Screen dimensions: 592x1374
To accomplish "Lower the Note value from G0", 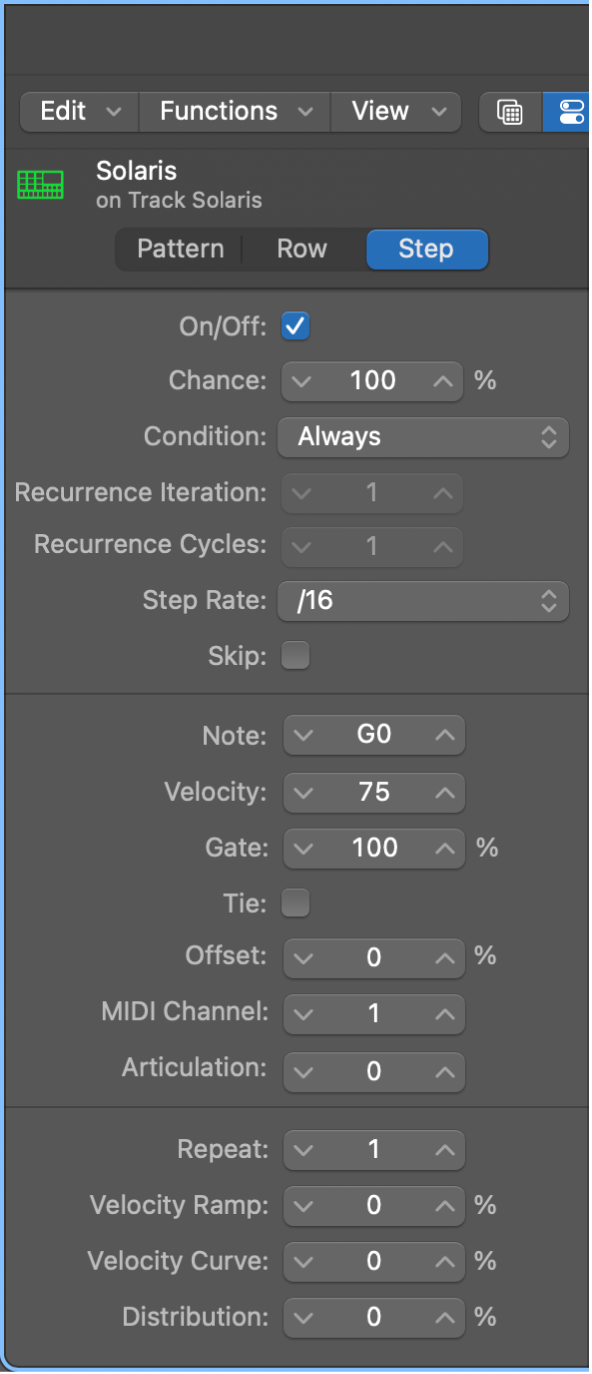I will click(304, 735).
